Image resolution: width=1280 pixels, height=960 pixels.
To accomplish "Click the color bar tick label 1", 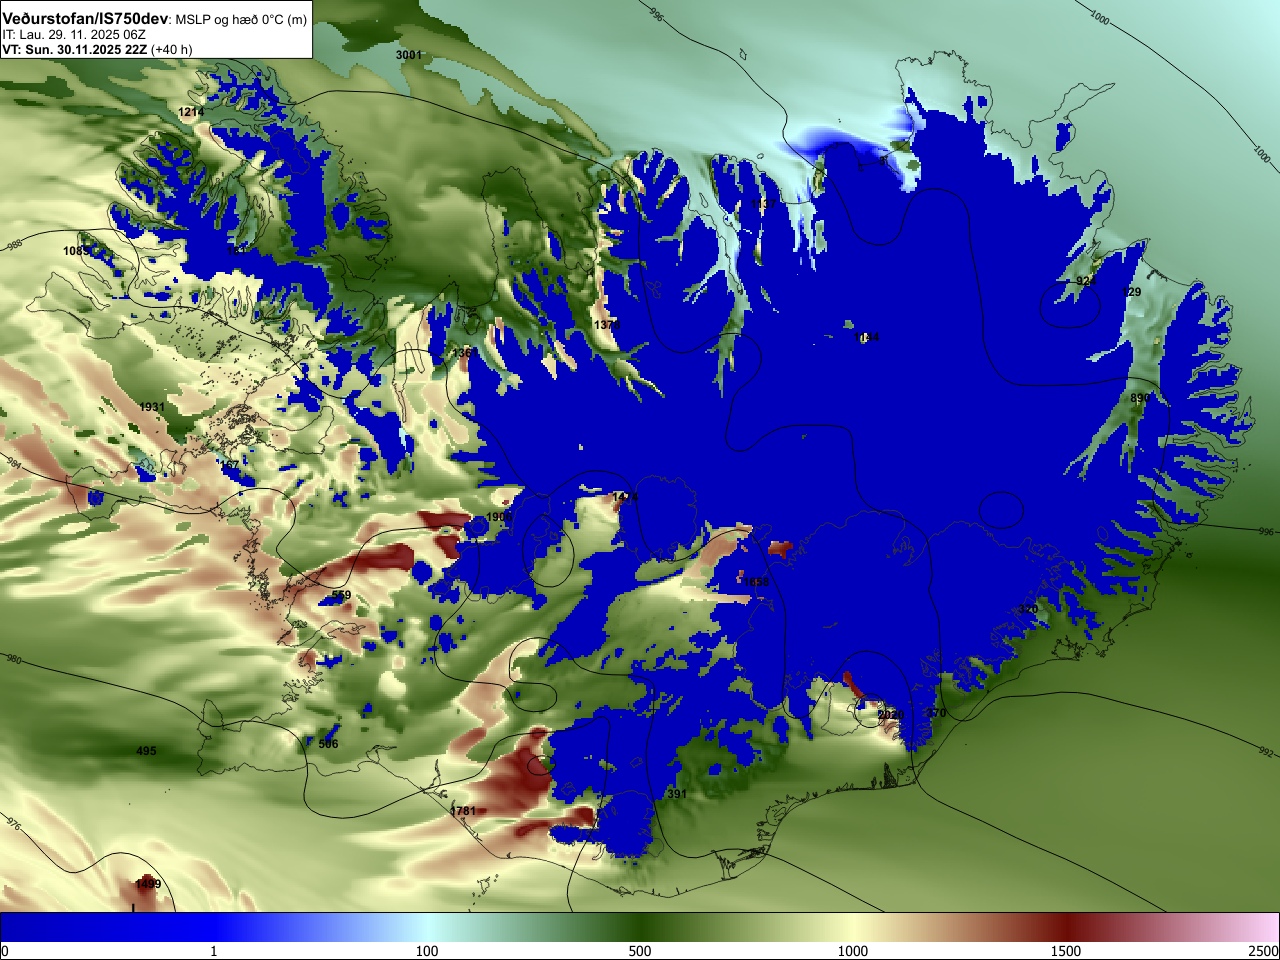I will point(213,951).
